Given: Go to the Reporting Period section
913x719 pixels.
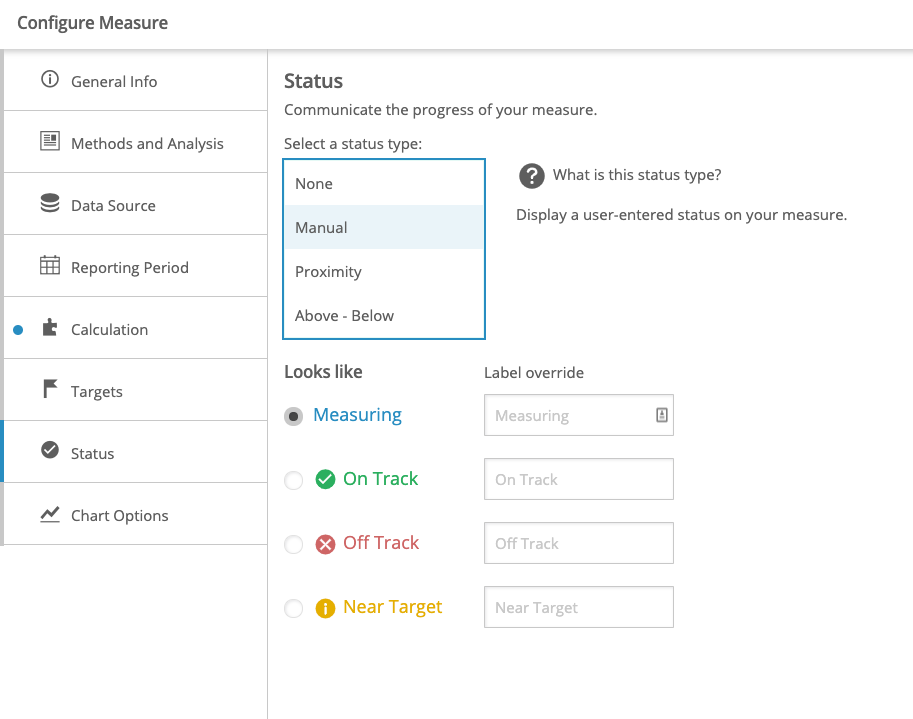Looking at the screenshot, I should tap(135, 265).
